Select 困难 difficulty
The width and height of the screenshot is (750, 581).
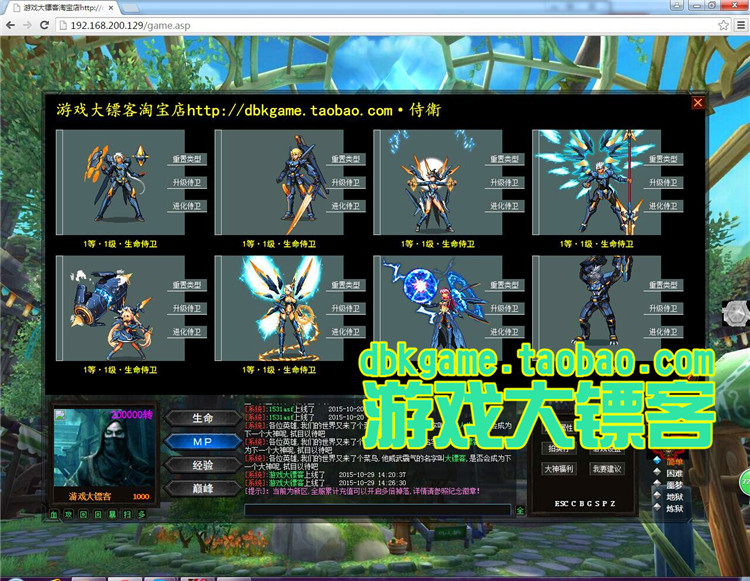click(674, 473)
